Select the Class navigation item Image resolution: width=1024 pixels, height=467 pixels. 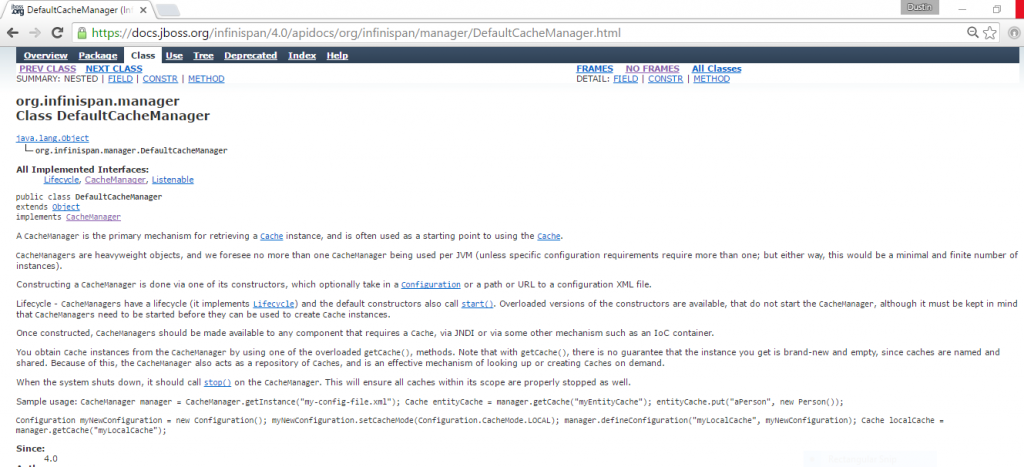[x=142, y=56]
